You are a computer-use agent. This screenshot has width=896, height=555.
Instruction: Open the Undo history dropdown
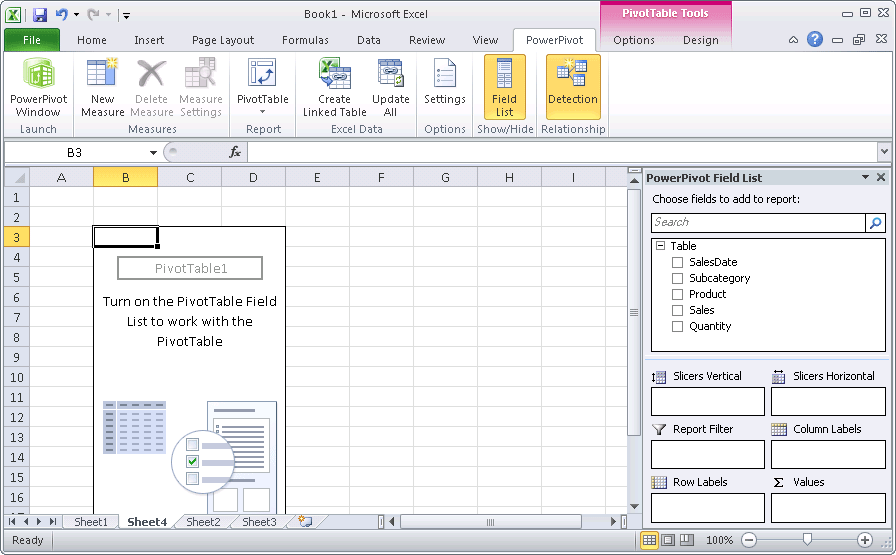pos(76,14)
